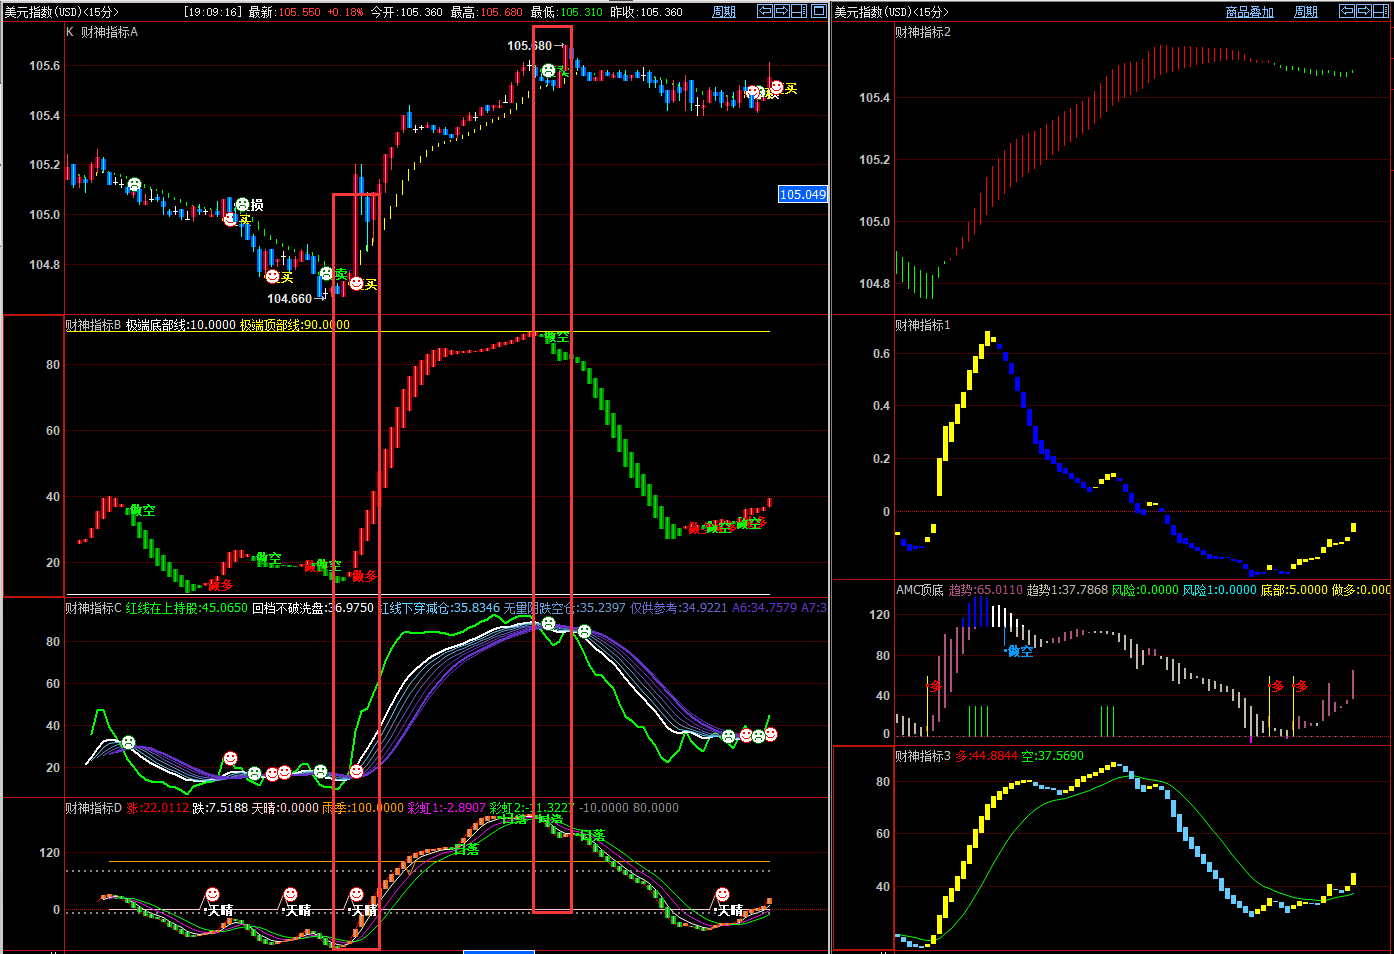
Task: Click the blue 105.049 price tag
Action: (803, 194)
